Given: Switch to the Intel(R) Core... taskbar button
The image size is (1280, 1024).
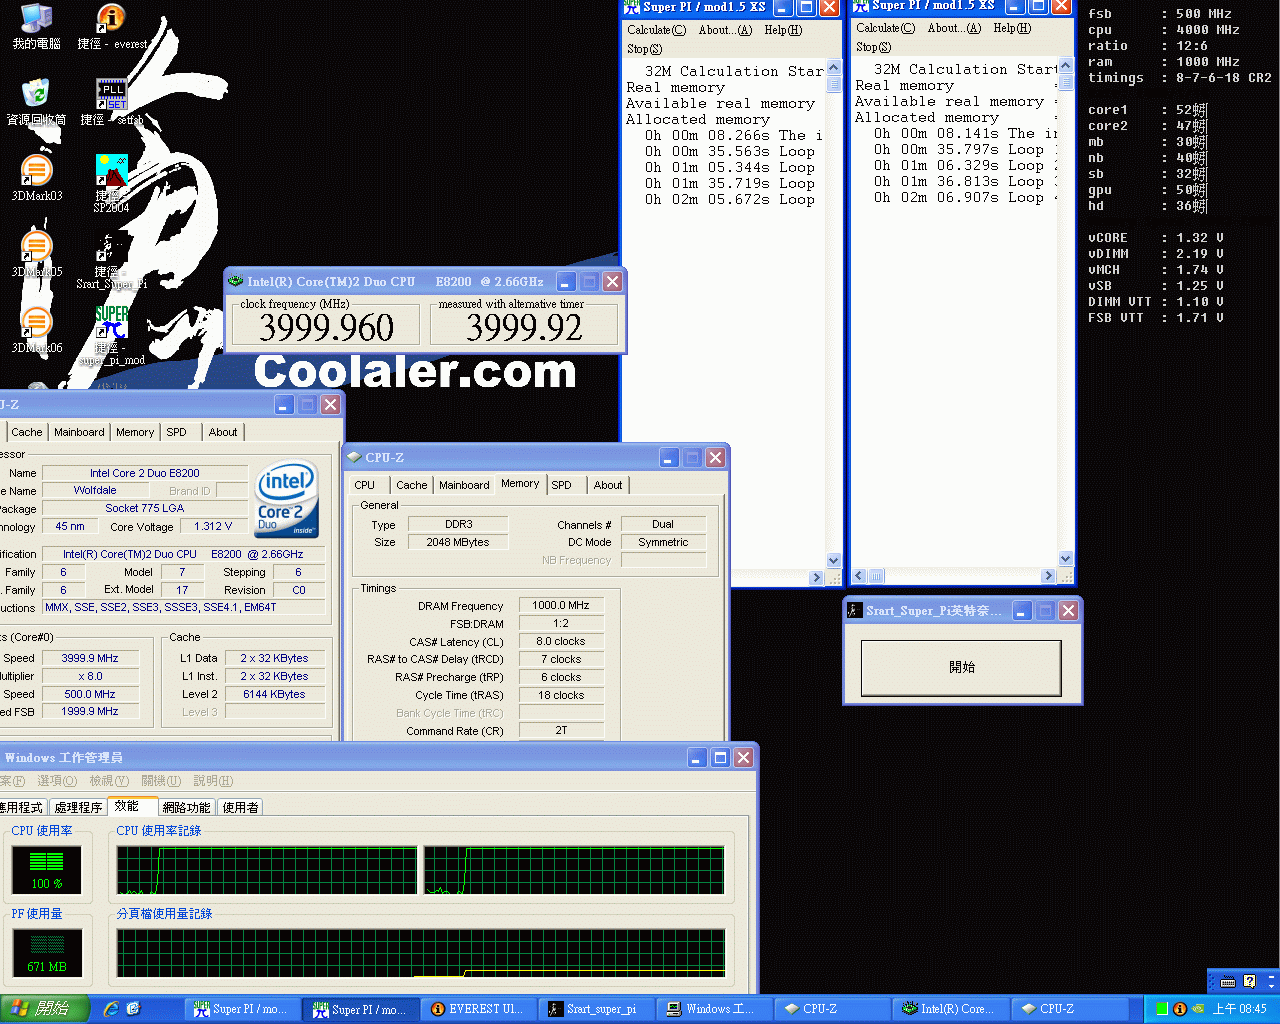Looking at the screenshot, I should (950, 1009).
